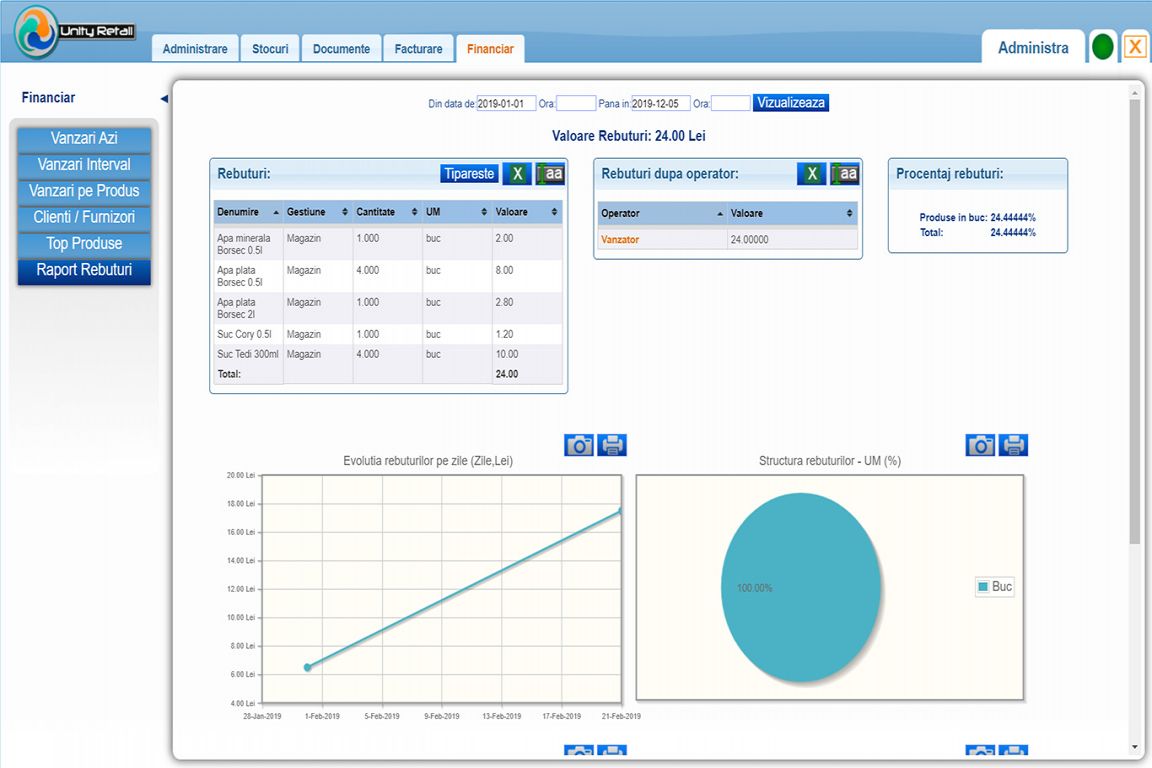1152x768 pixels.
Task: Sort operator table by Operator column
Action: point(662,213)
